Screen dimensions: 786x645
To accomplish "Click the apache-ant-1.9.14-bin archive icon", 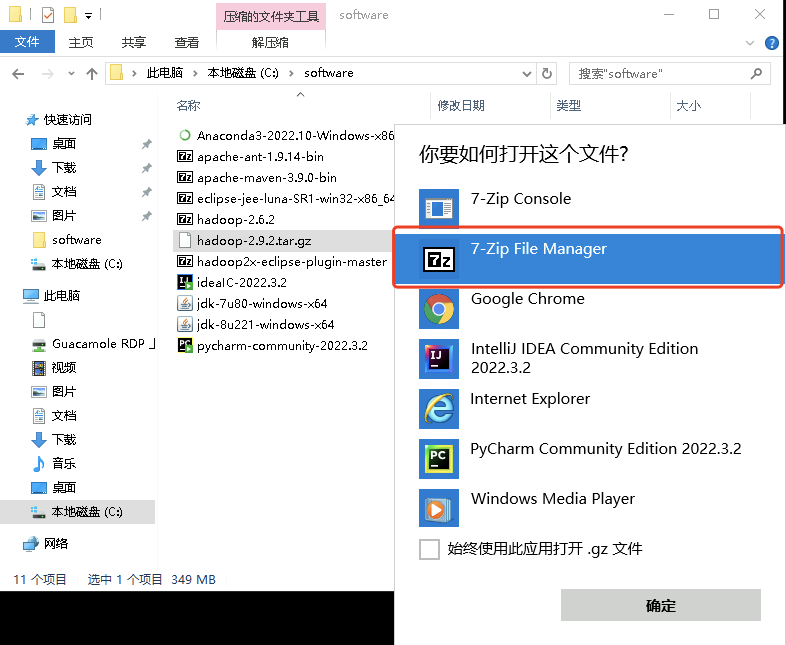I will [x=185, y=156].
